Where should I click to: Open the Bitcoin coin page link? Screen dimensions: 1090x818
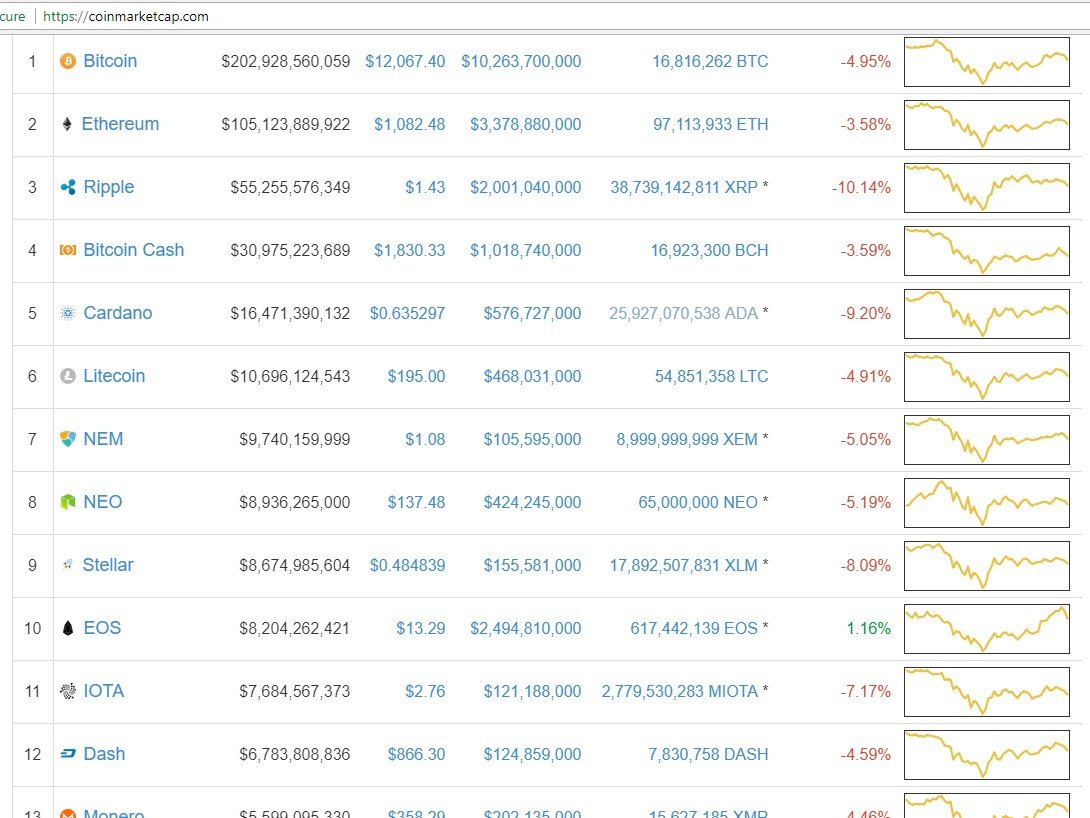coord(110,61)
